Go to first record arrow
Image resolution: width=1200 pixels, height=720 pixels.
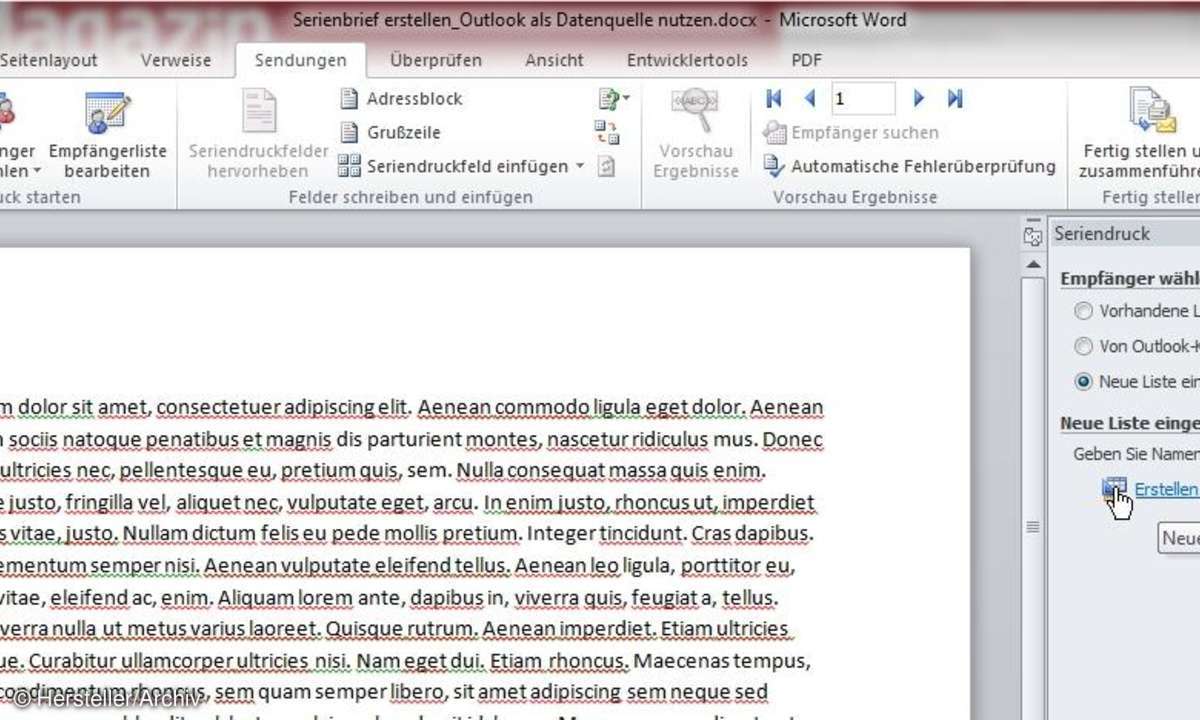774,98
